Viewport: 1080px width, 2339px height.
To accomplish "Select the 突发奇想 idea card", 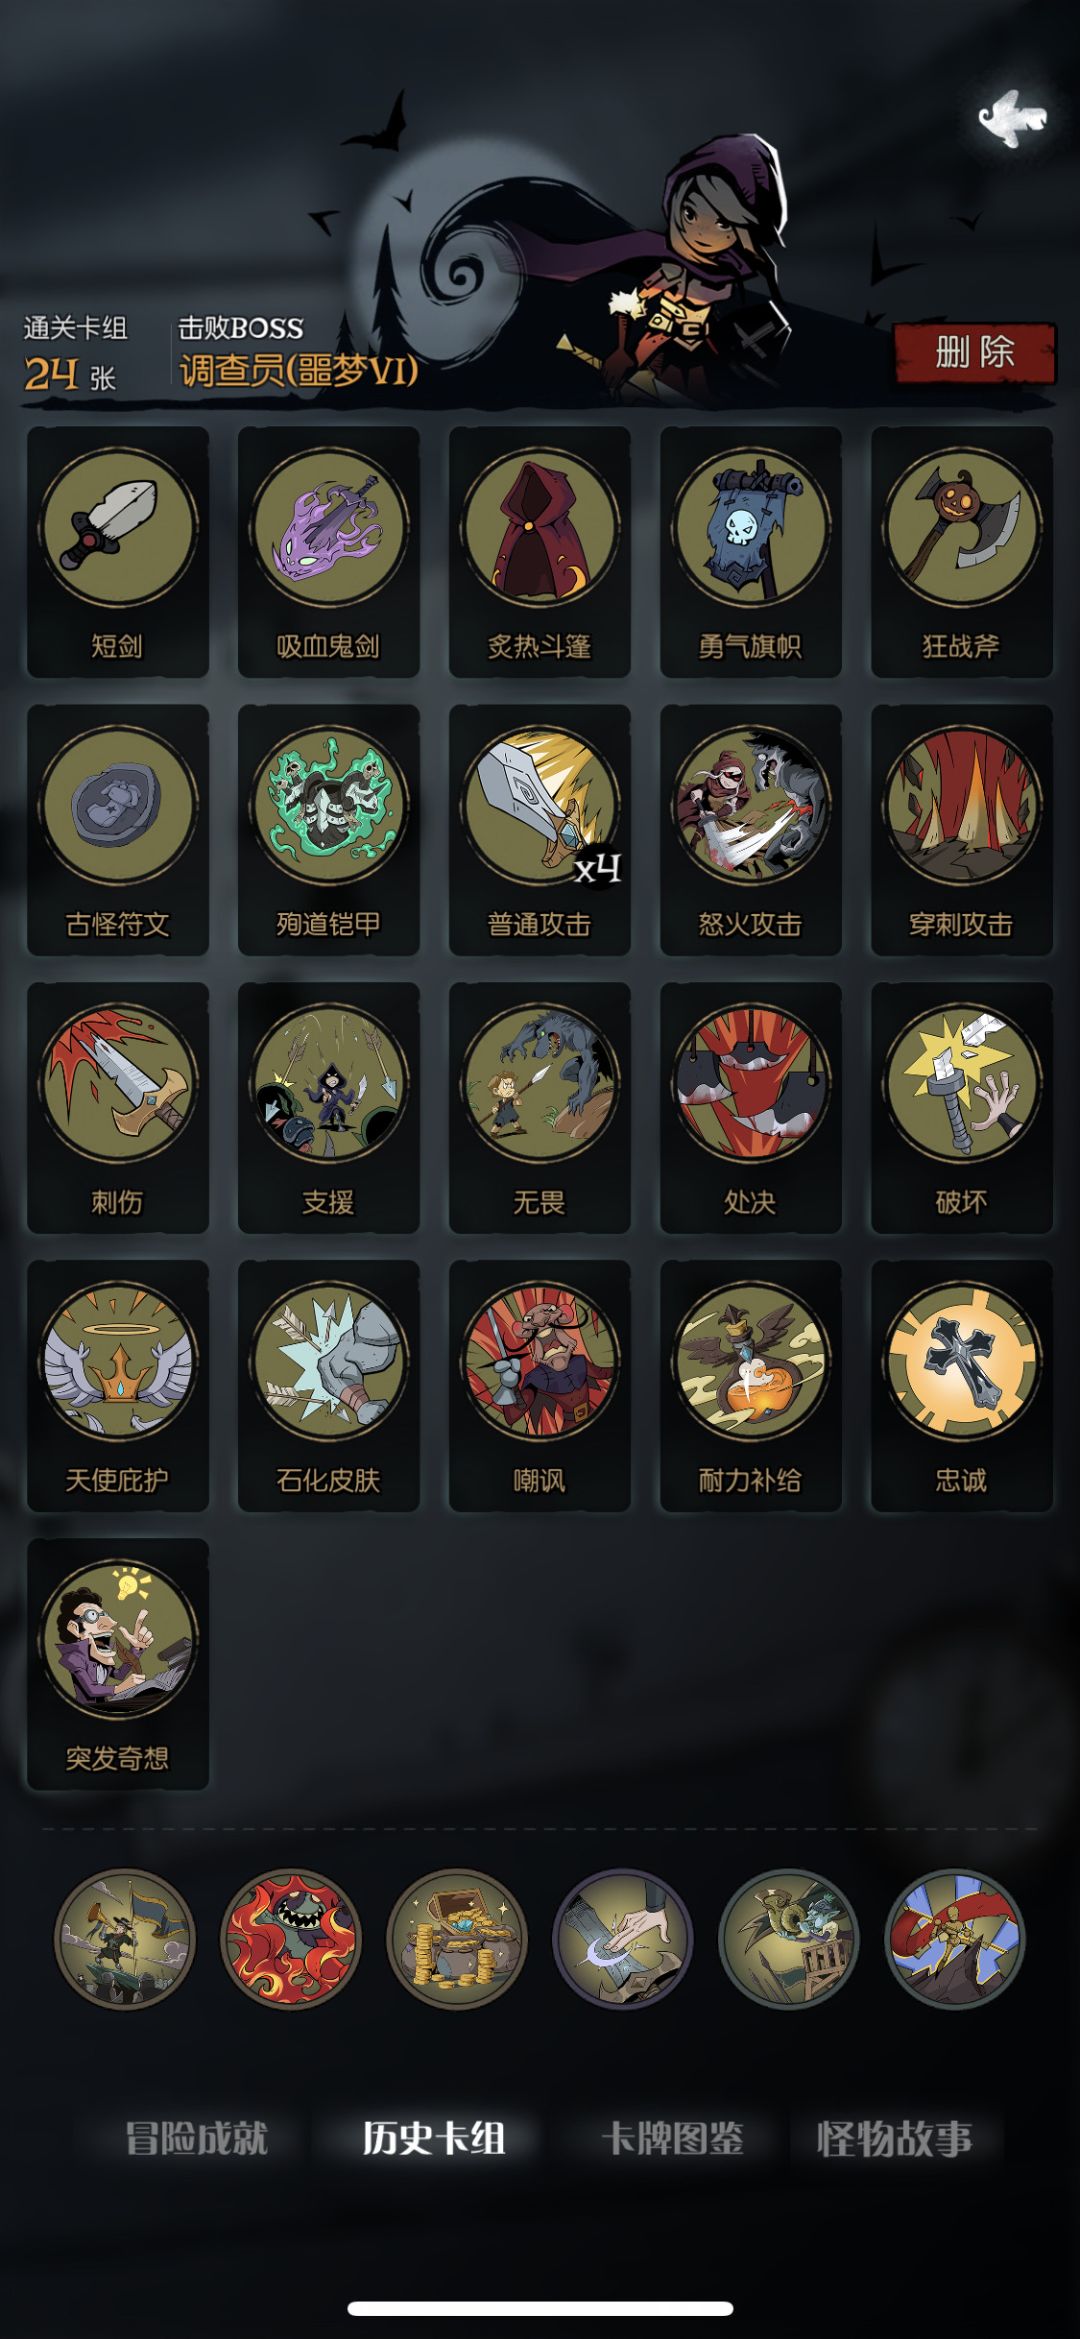I will click(118, 1664).
